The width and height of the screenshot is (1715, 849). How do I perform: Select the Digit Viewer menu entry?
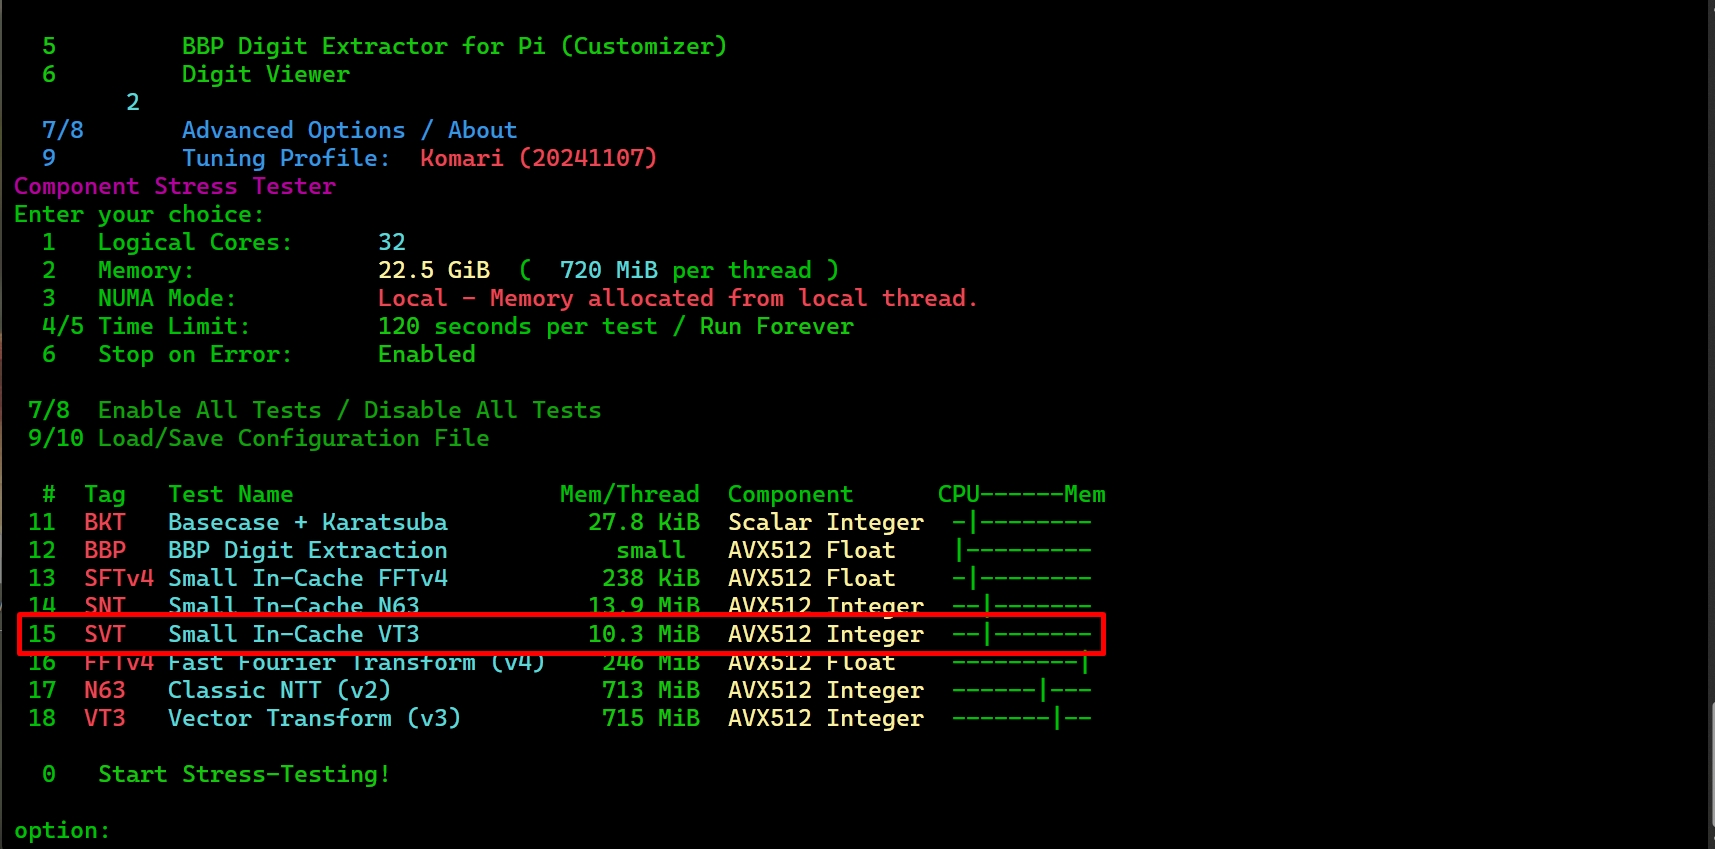265,75
